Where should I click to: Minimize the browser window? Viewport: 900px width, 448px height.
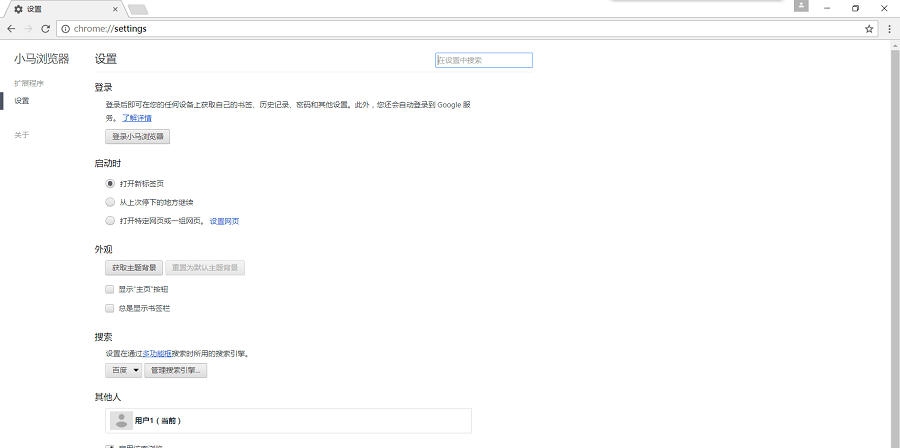827,9
